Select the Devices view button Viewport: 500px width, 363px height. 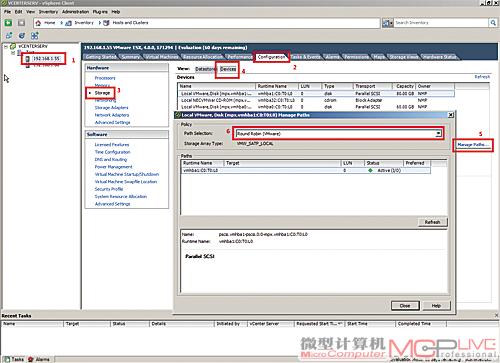pos(228,69)
